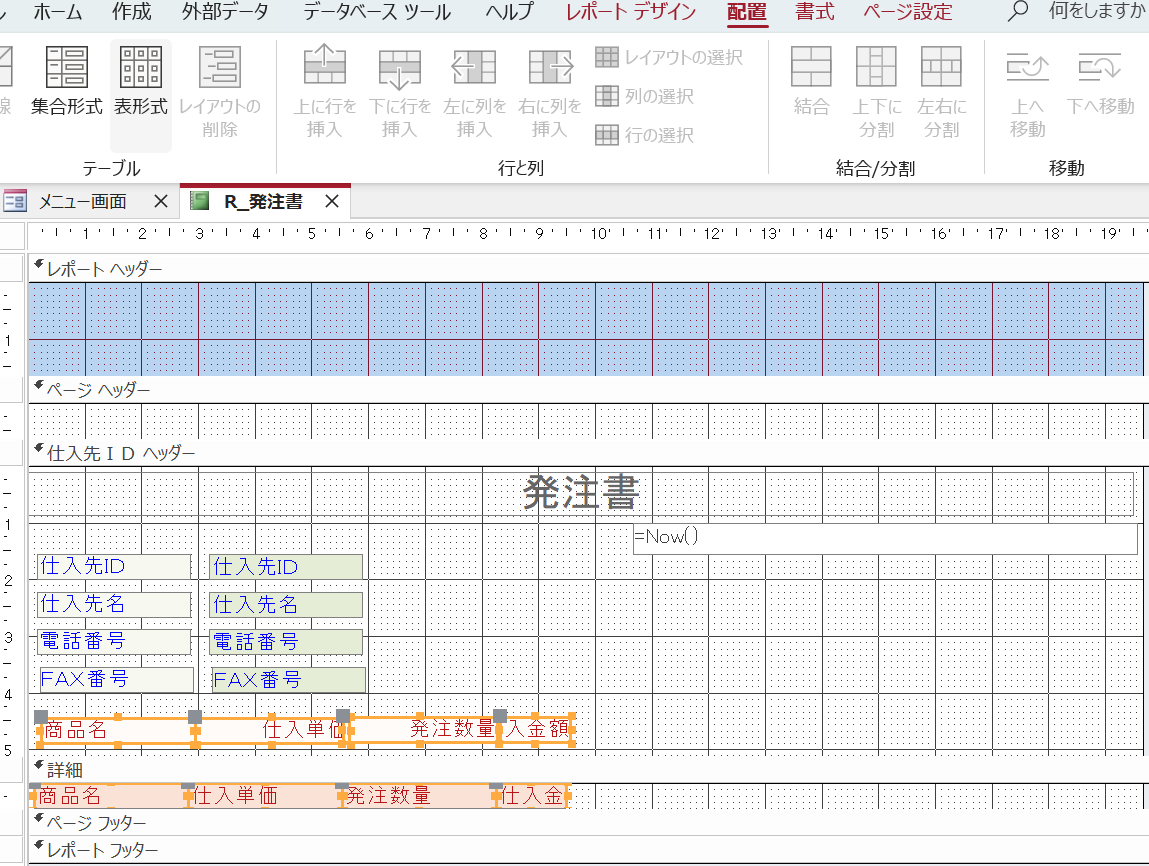Image resolution: width=1149 pixels, height=866 pixels.
Task: Click レイアウトの削除 remove layout icon
Action: [x=220, y=92]
